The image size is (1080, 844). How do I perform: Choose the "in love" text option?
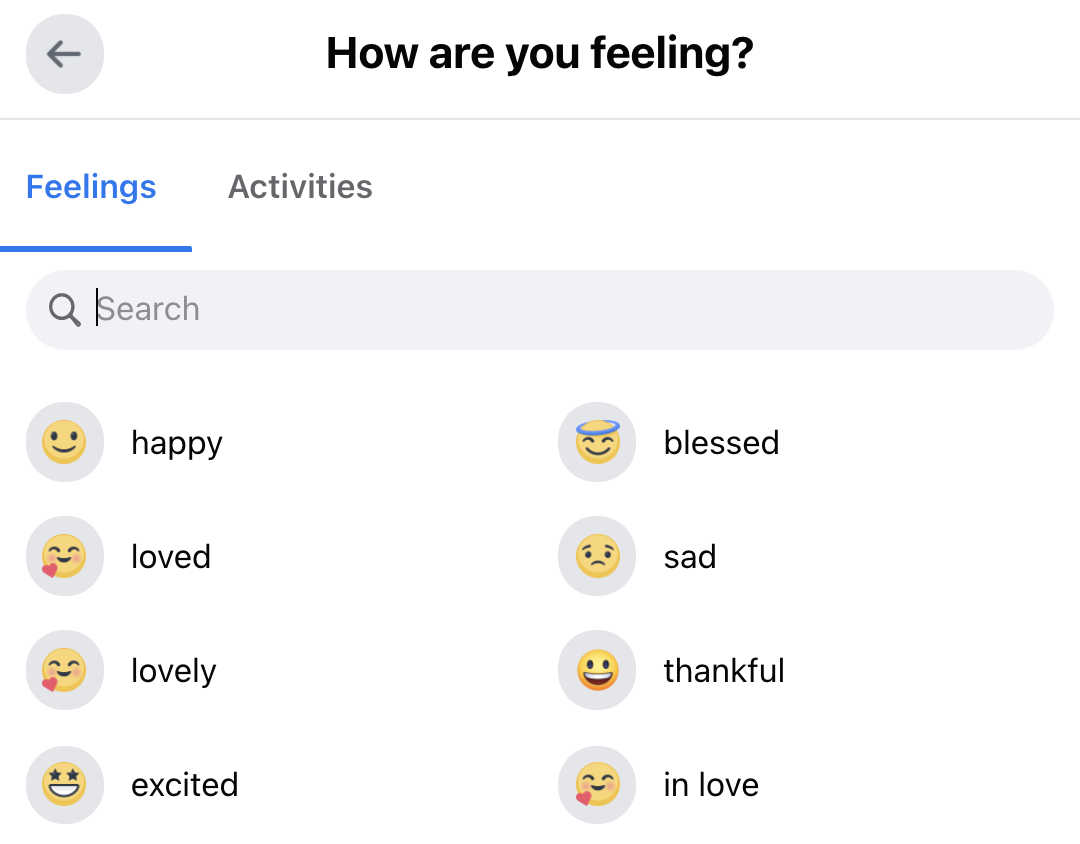(711, 785)
